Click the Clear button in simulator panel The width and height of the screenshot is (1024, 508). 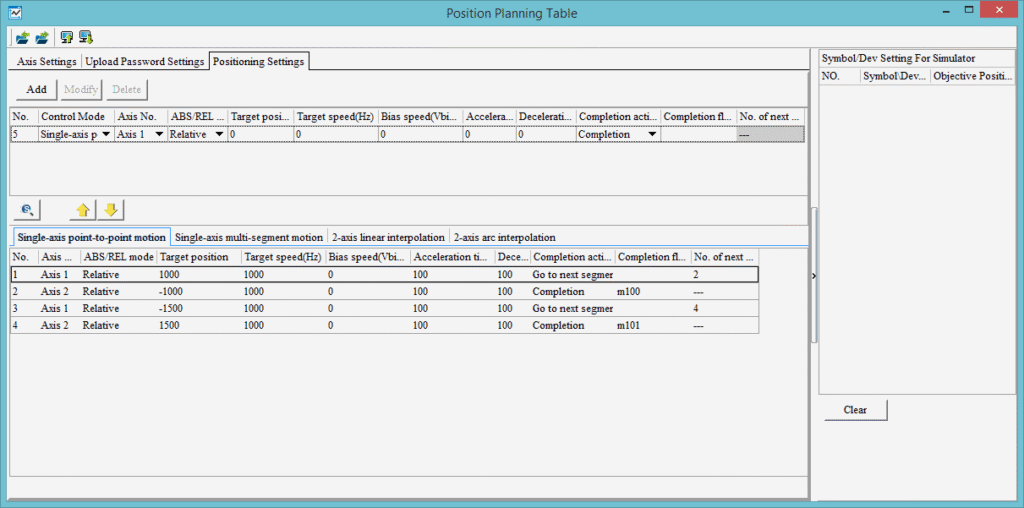tap(854, 410)
